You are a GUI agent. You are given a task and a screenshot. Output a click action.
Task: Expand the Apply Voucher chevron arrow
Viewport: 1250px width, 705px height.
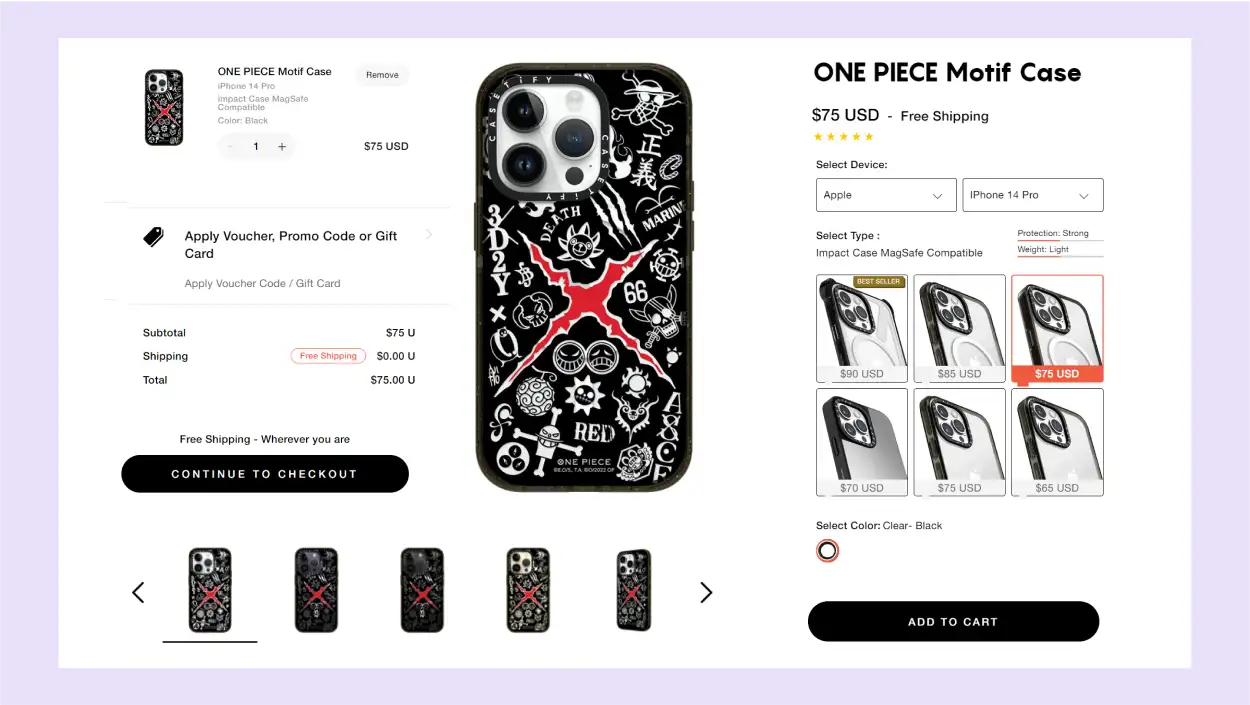point(429,235)
